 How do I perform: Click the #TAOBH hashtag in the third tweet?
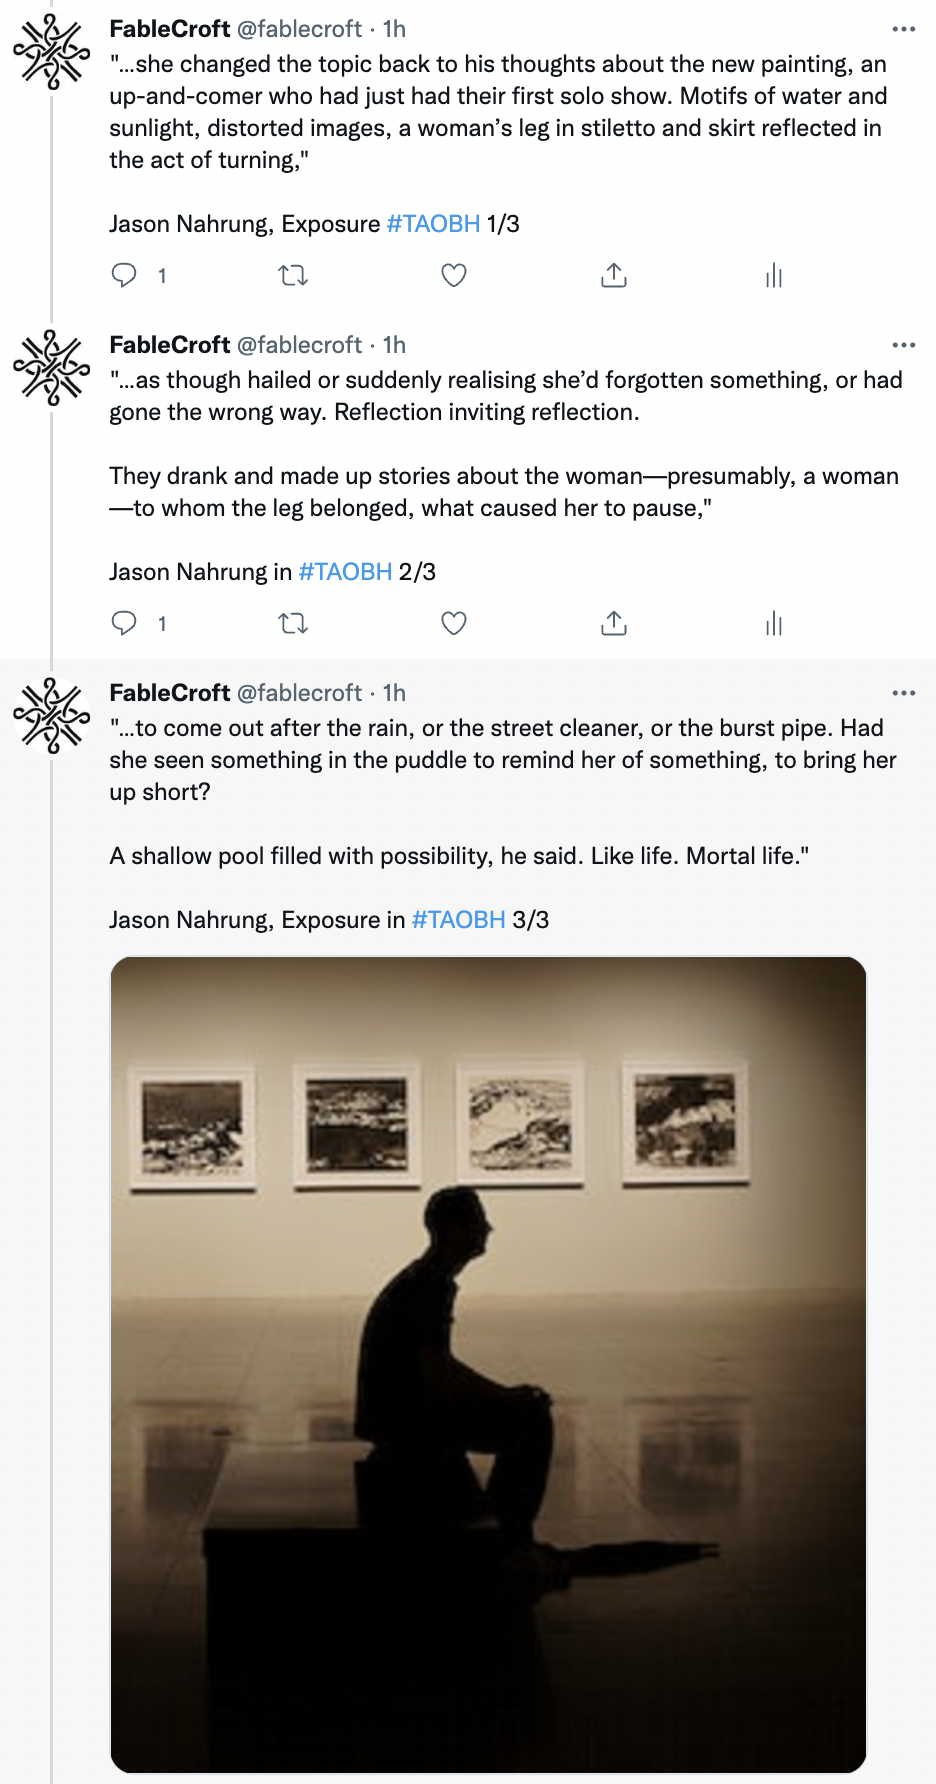tap(458, 920)
